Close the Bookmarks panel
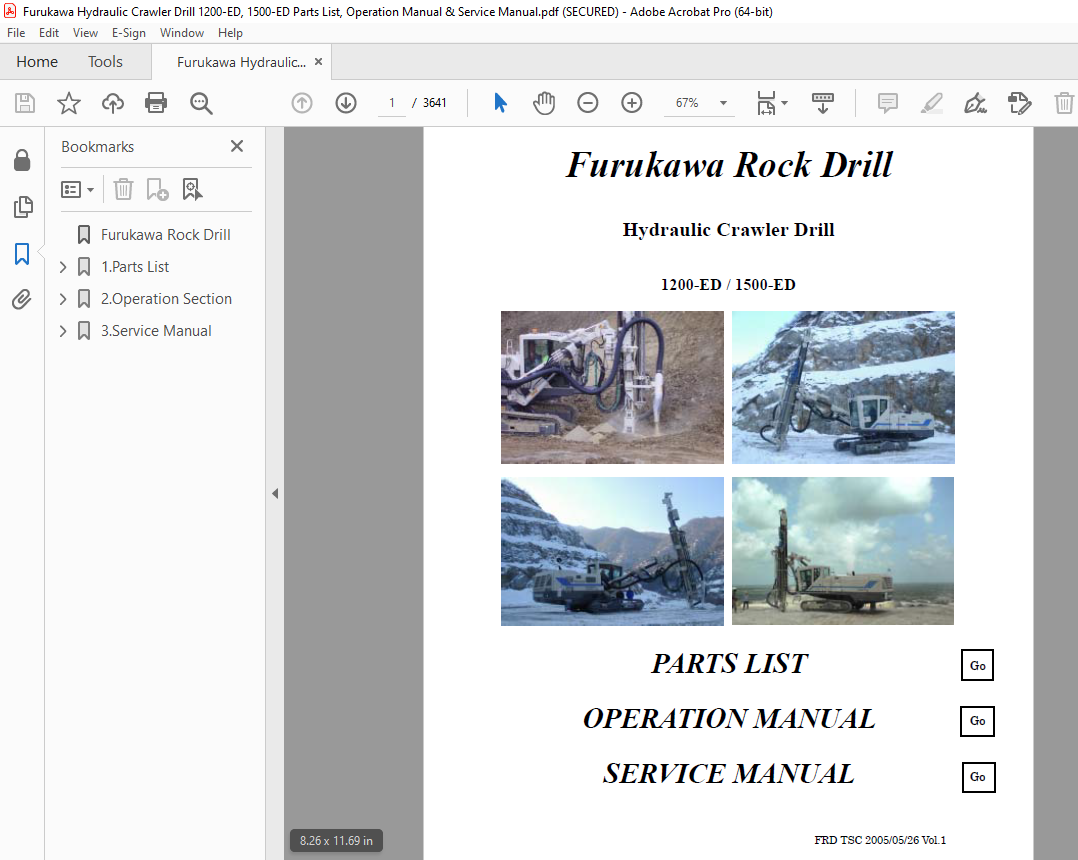The height and width of the screenshot is (860, 1078). 237,146
